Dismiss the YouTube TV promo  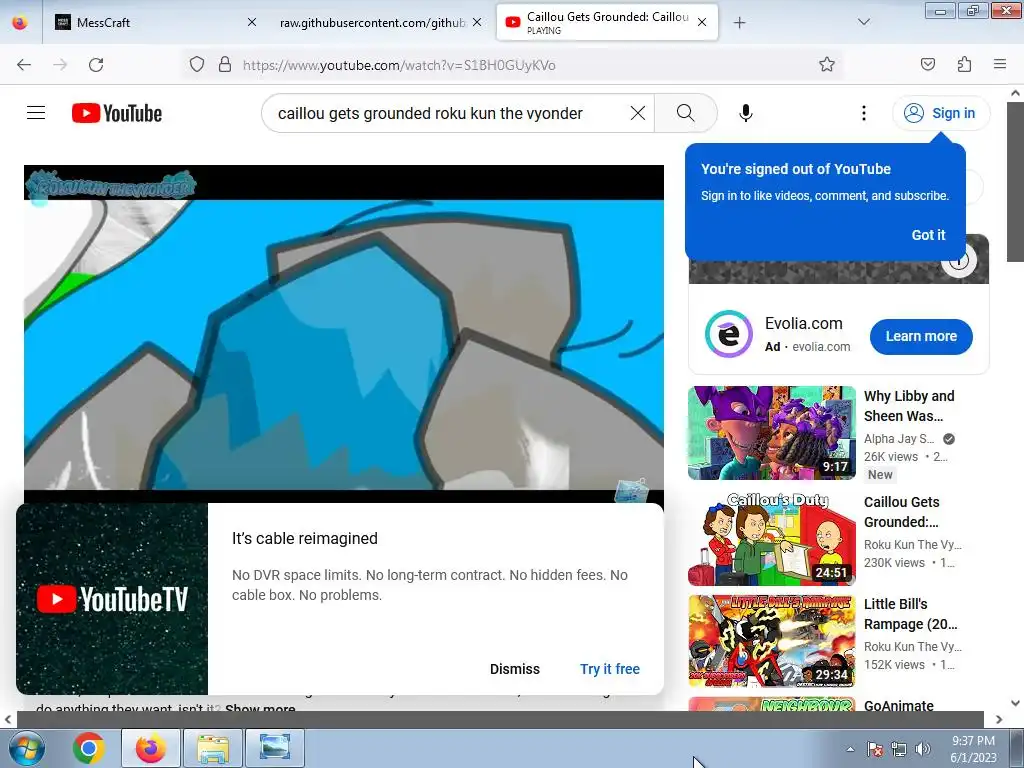515,669
